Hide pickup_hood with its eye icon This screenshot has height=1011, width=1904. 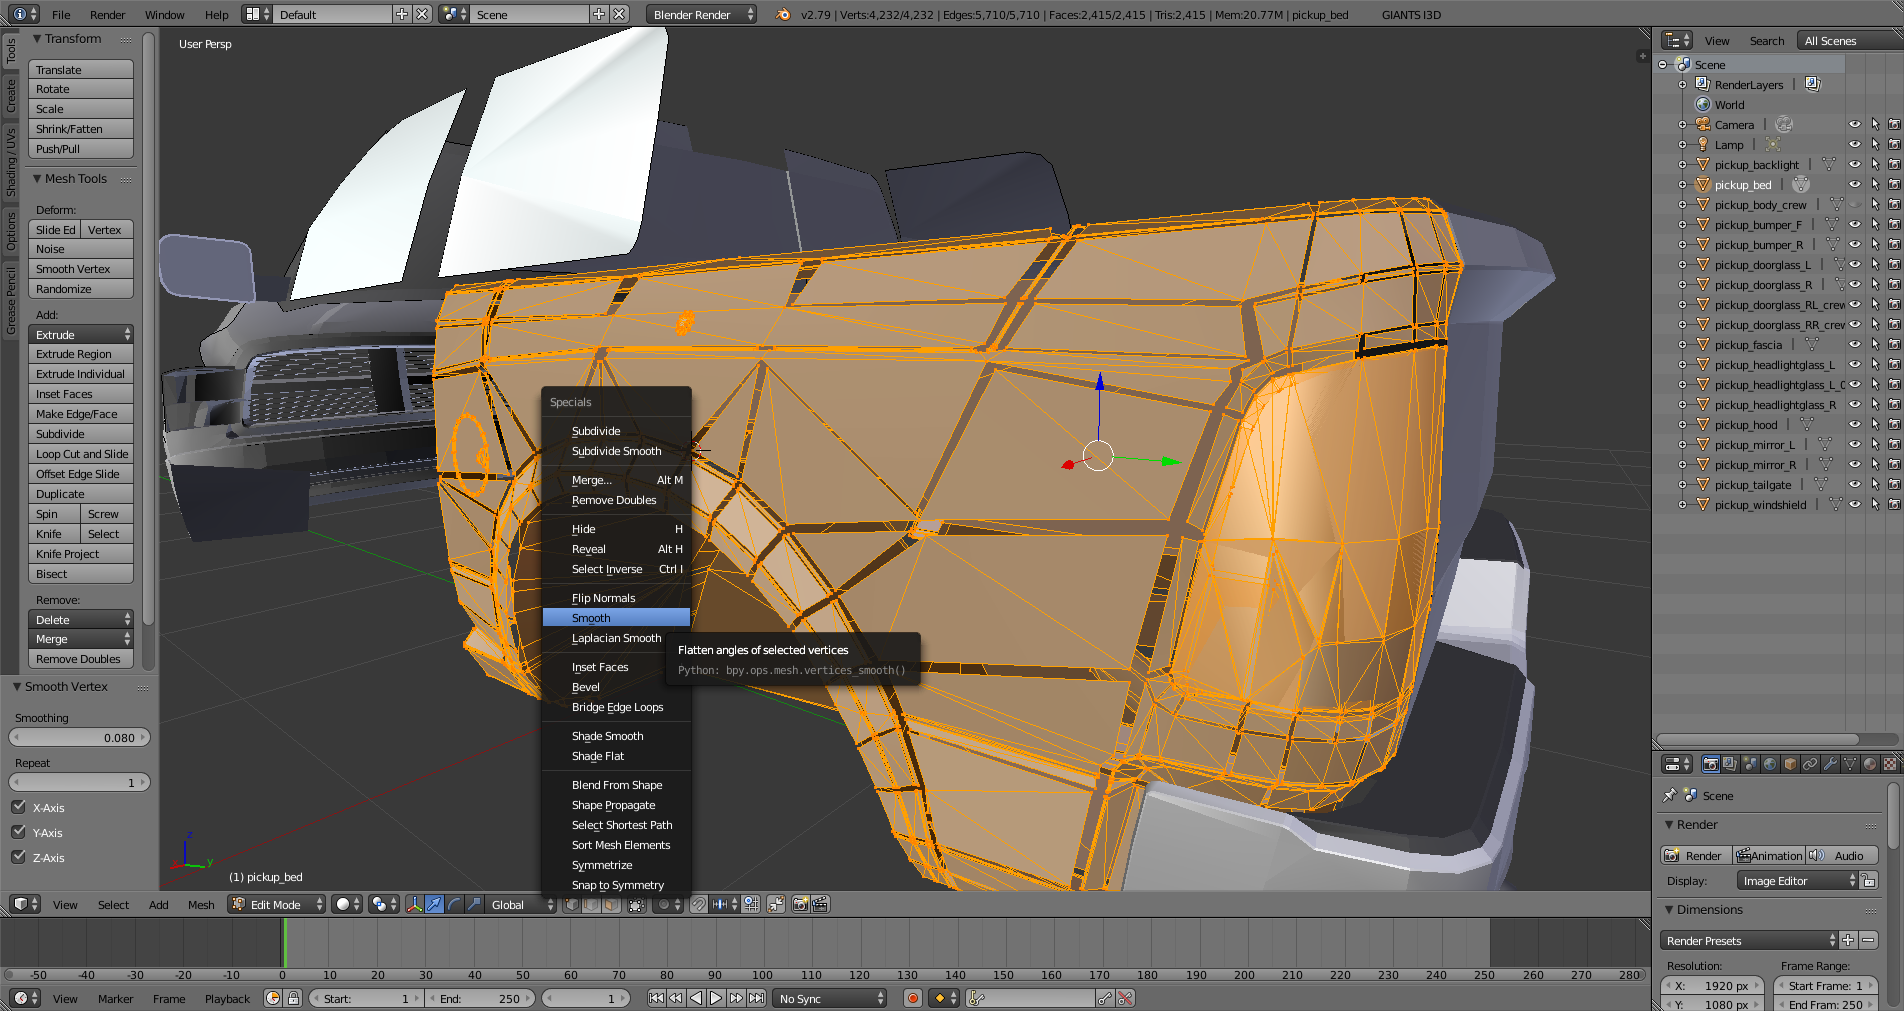[x=1854, y=425]
